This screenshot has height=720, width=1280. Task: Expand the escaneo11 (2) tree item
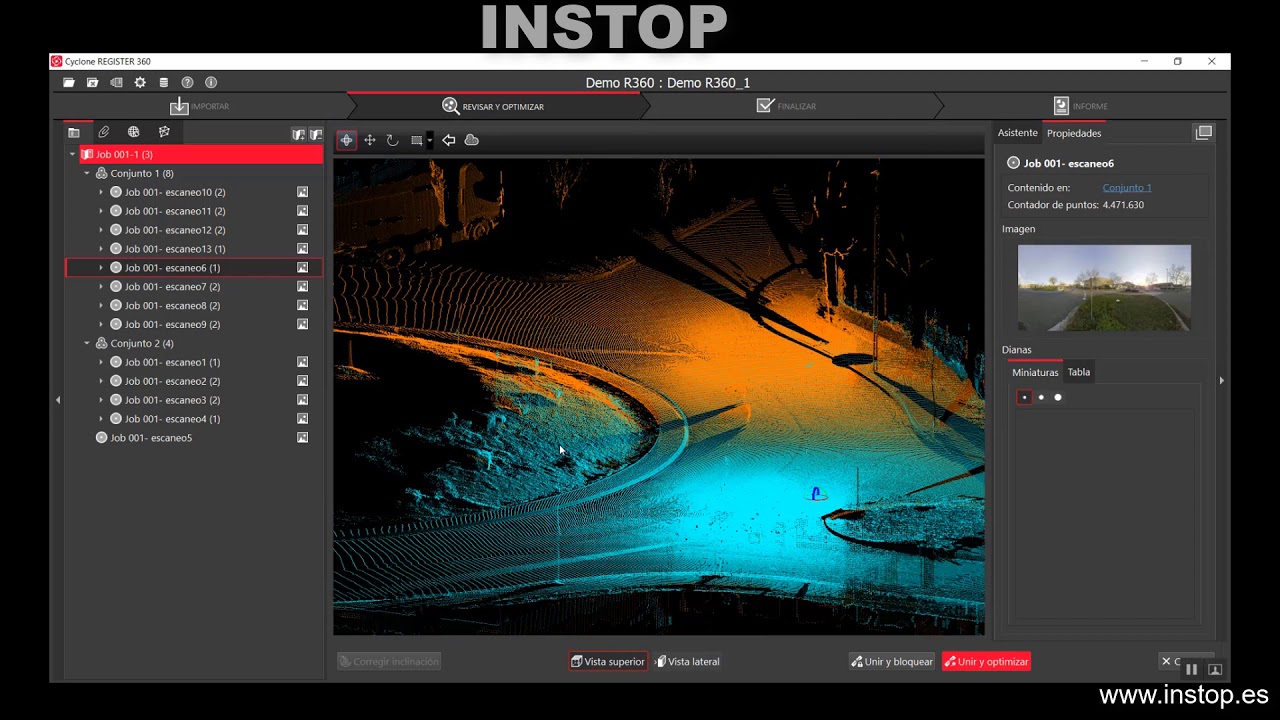click(101, 211)
